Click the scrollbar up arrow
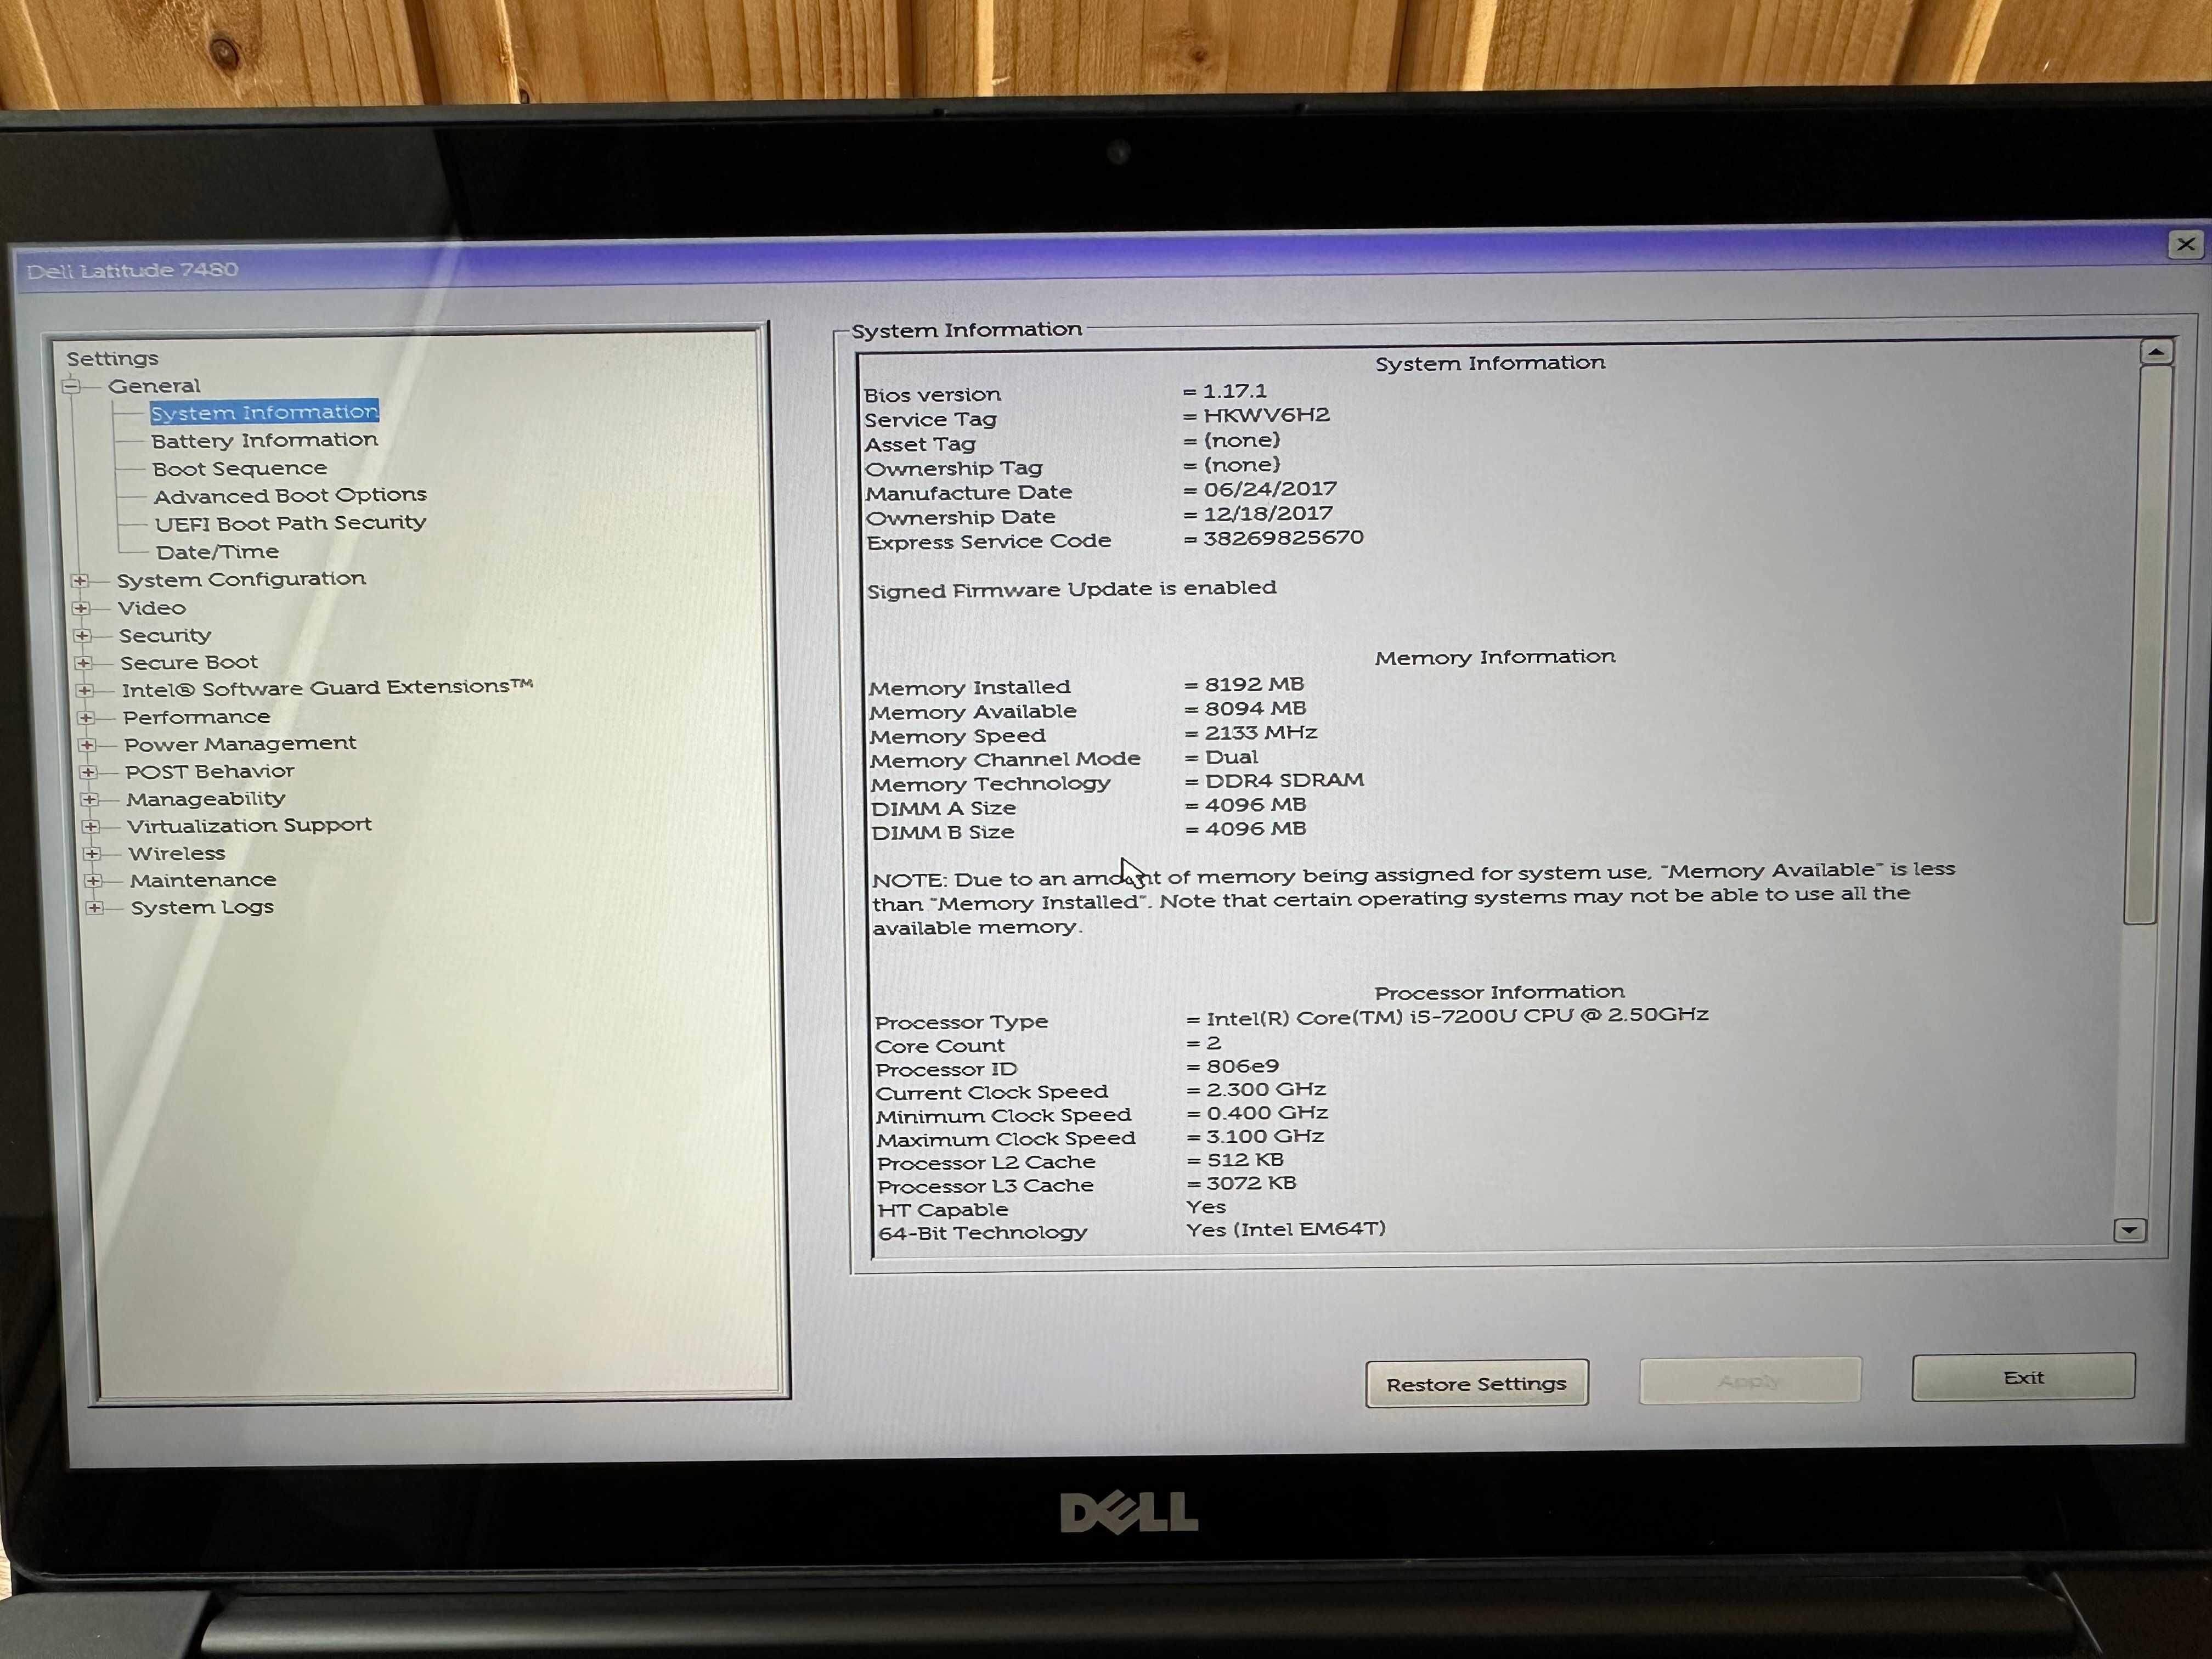This screenshot has width=2212, height=1659. coord(2156,352)
